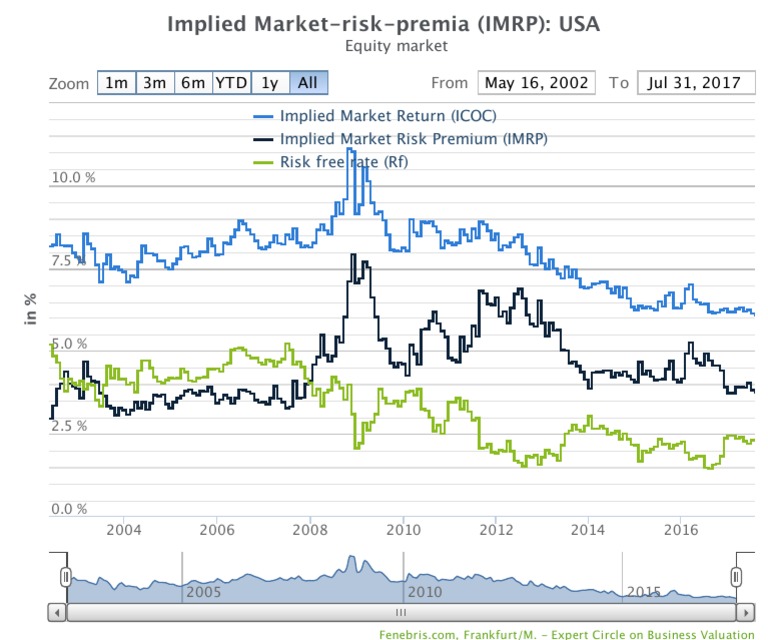This screenshot has height=640, width=768.
Task: Click the left navigator range handle
Action: pos(66,577)
